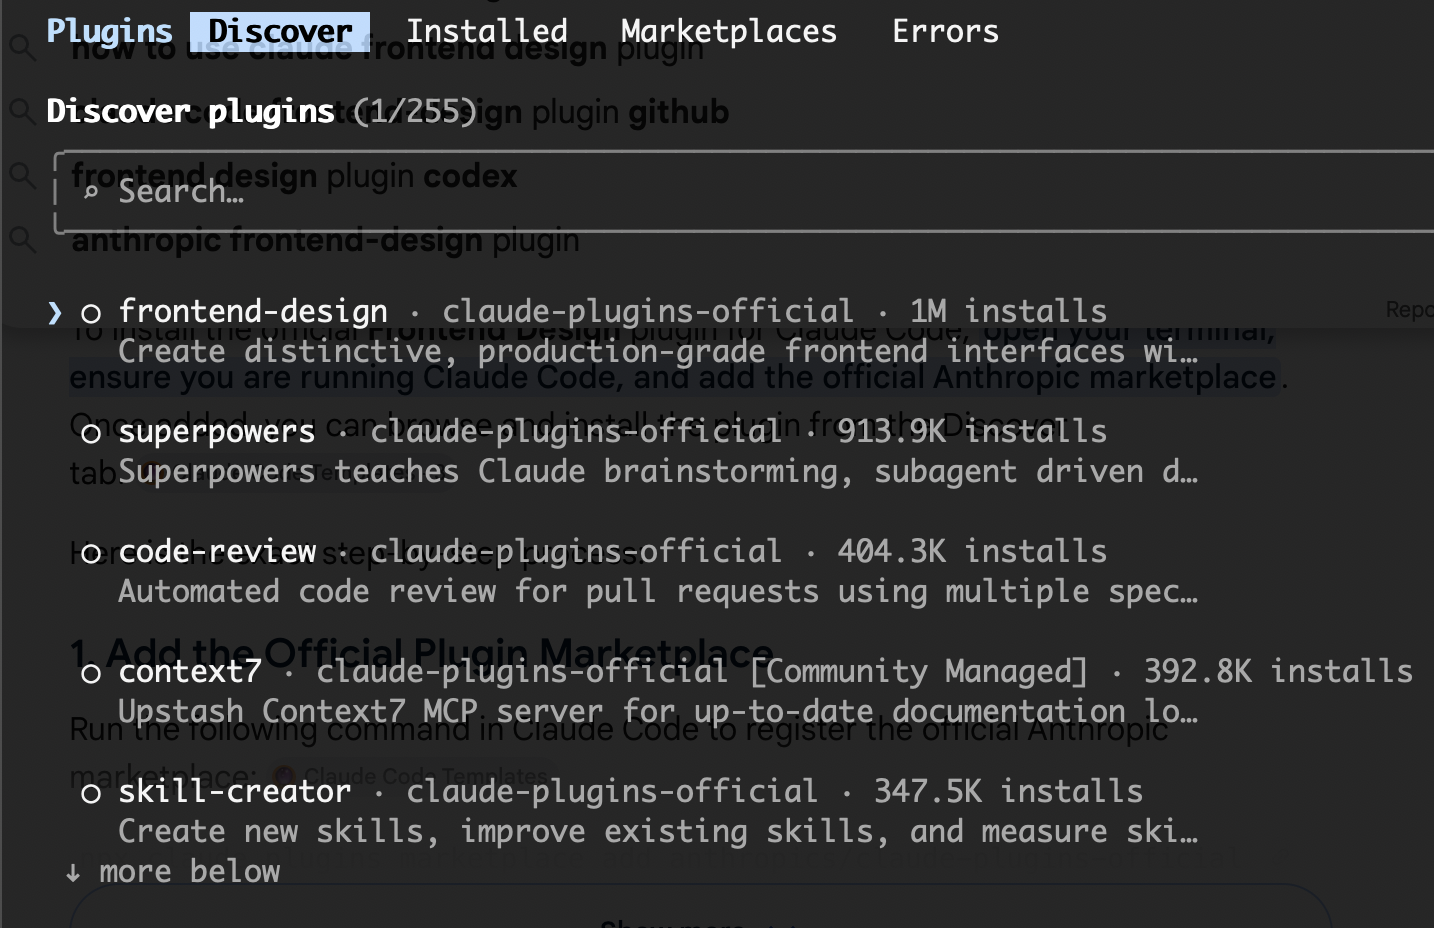Viewport: 1434px width, 928px height.
Task: Click the '392.8K installs' count text
Action: [1279, 671]
